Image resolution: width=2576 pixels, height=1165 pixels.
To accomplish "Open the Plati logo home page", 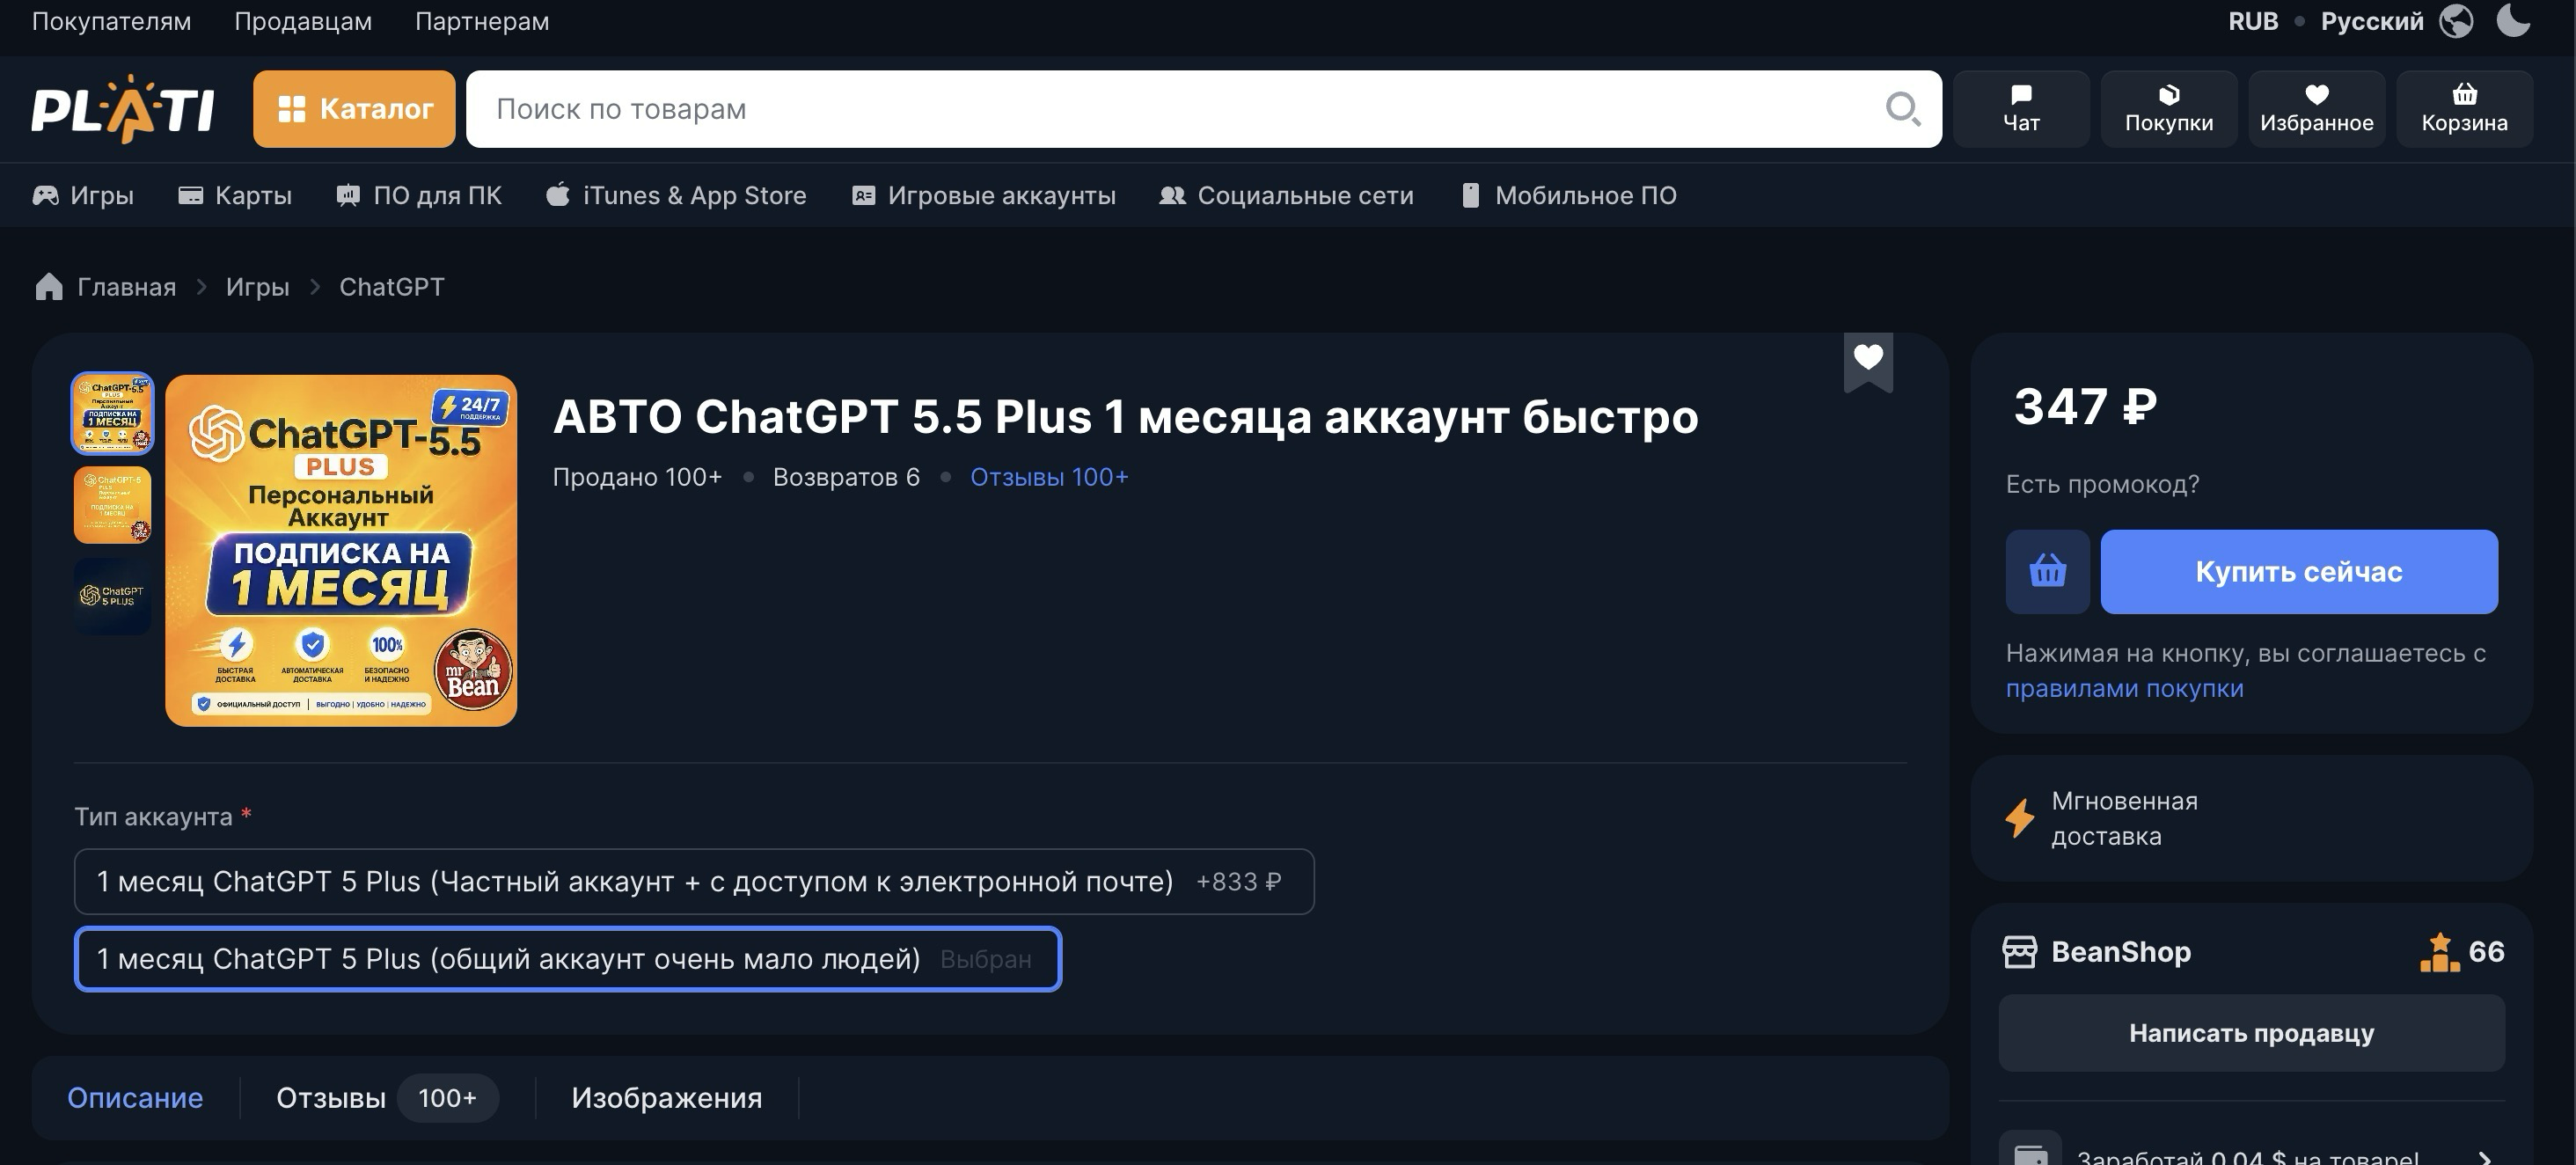I will [x=123, y=109].
